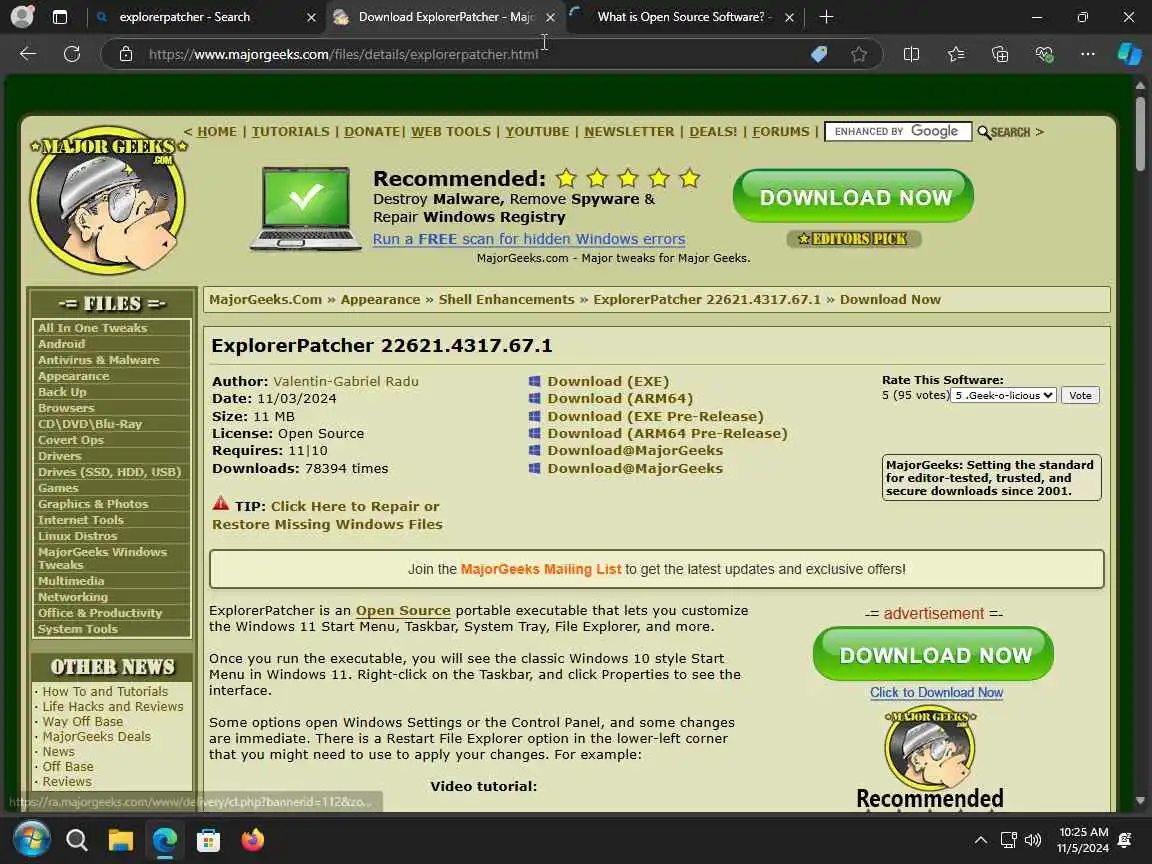Open Collections icon in toolbar
This screenshot has width=1152, height=864.
[x=1000, y=54]
